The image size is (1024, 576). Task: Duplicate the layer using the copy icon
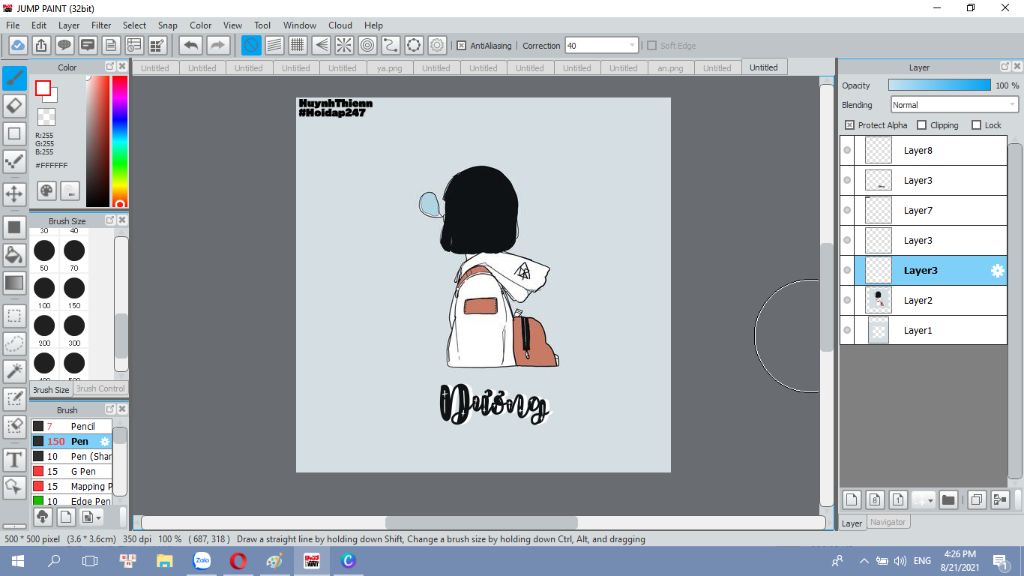976,500
